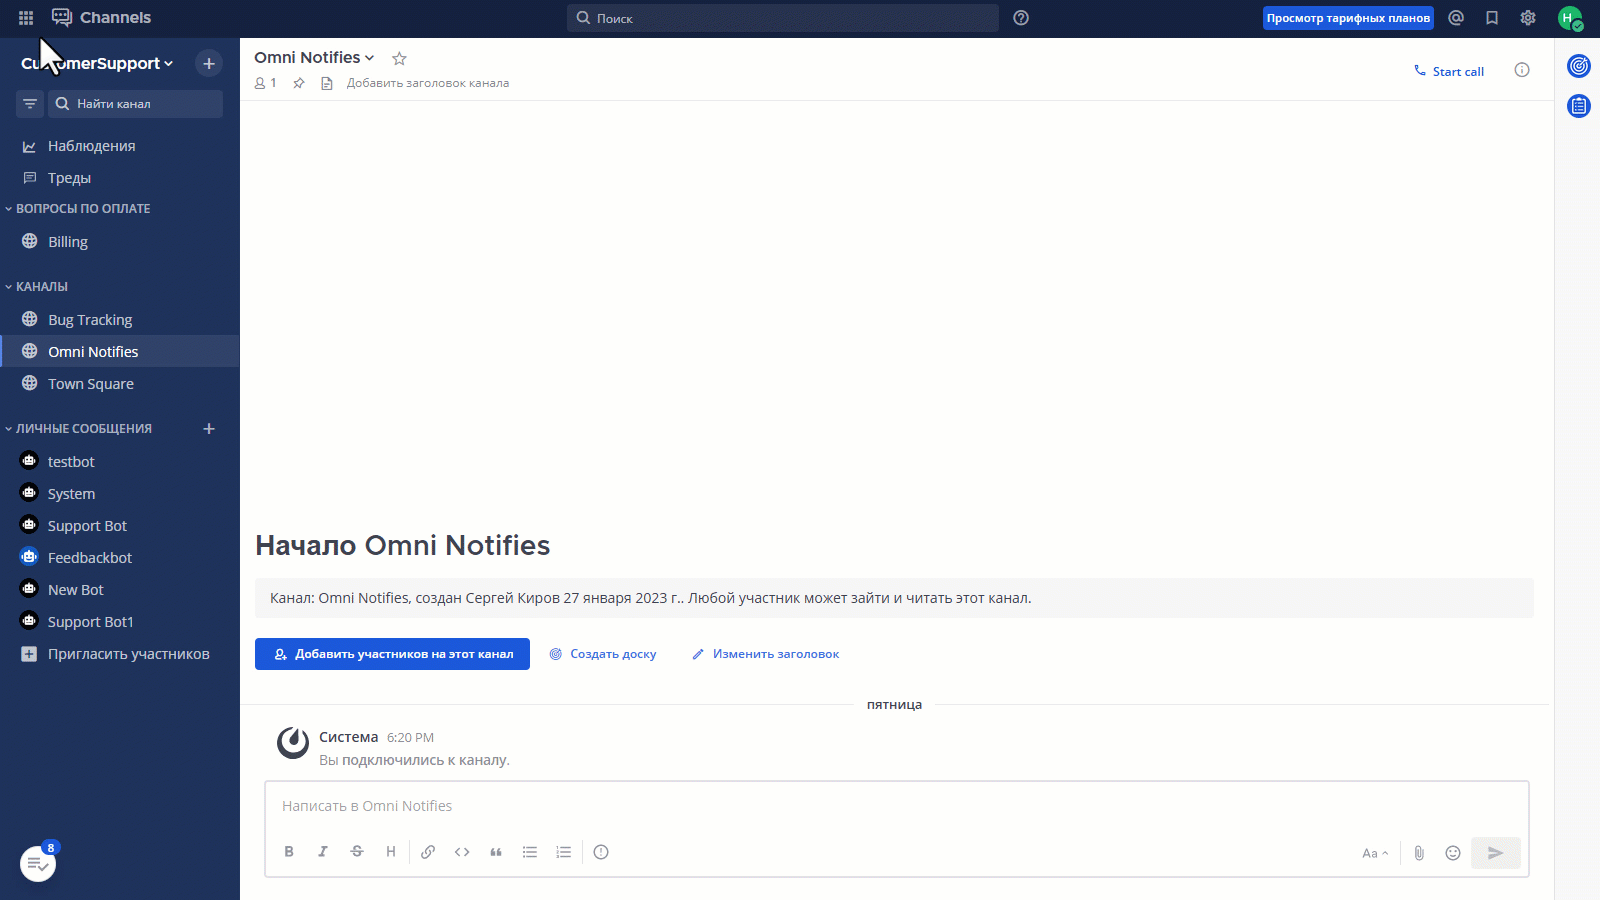Open onboarding tasks checklist button
1600x900 pixels.
38,864
